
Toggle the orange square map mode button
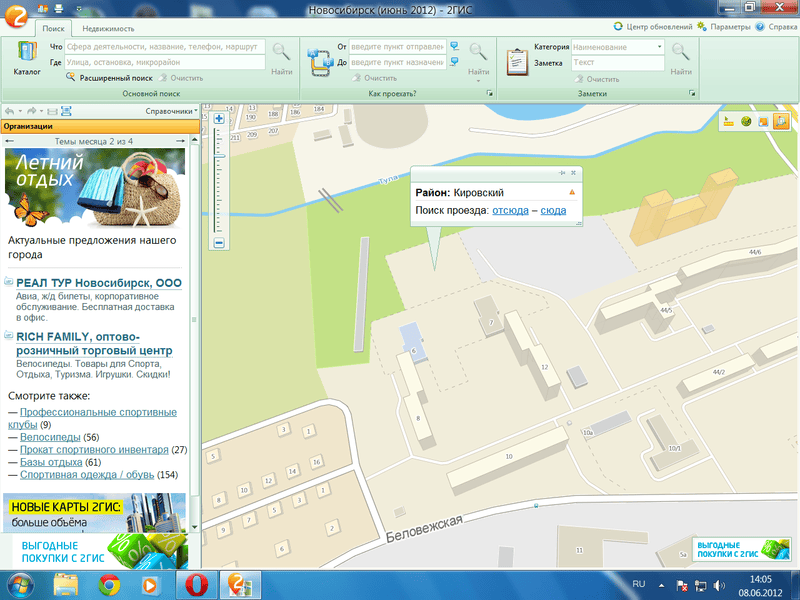tap(763, 121)
